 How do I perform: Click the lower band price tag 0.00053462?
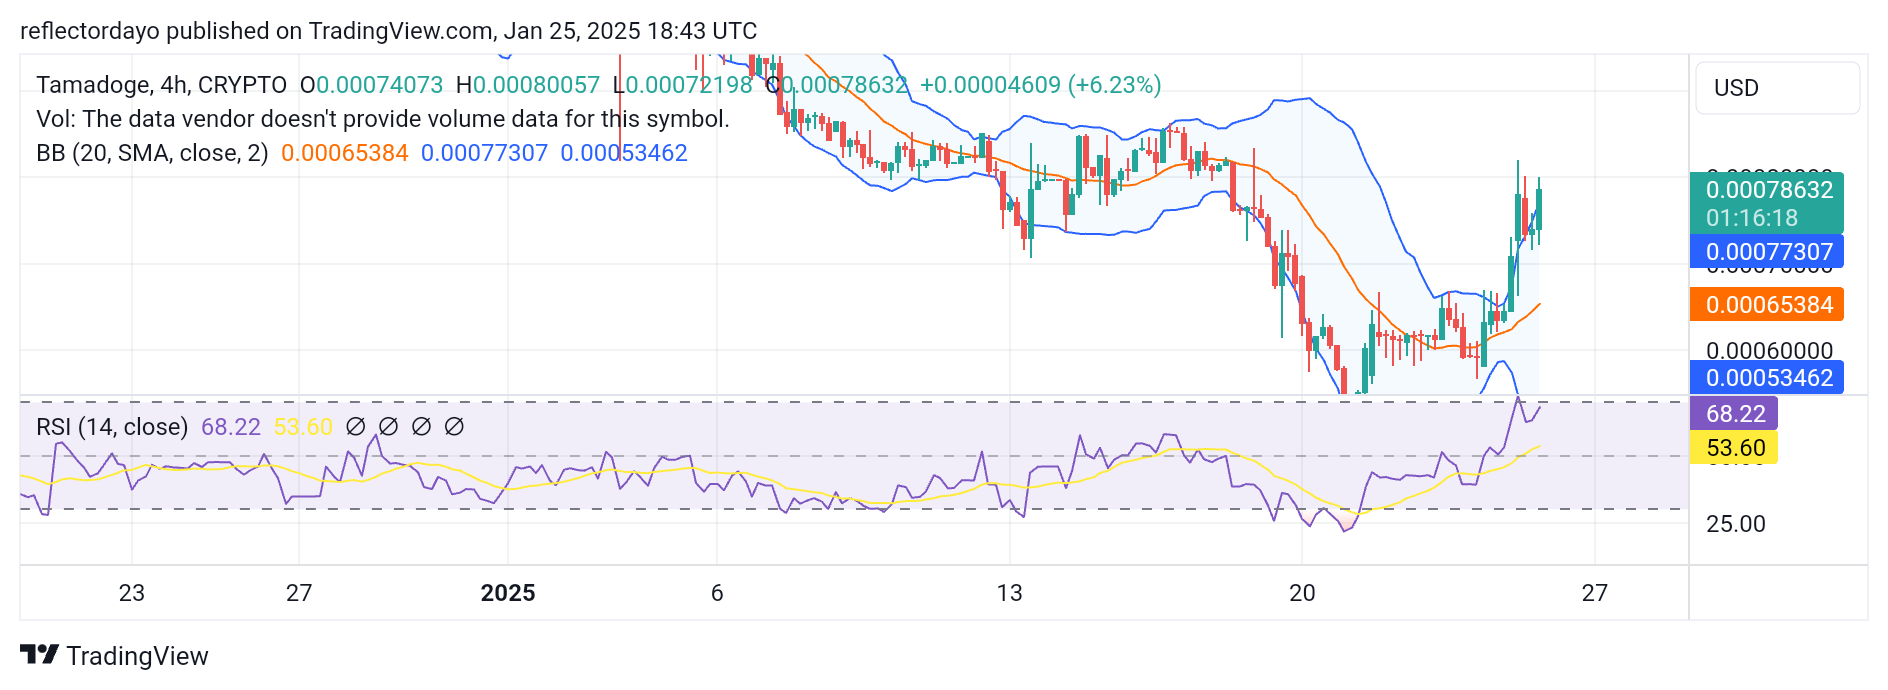1767,378
